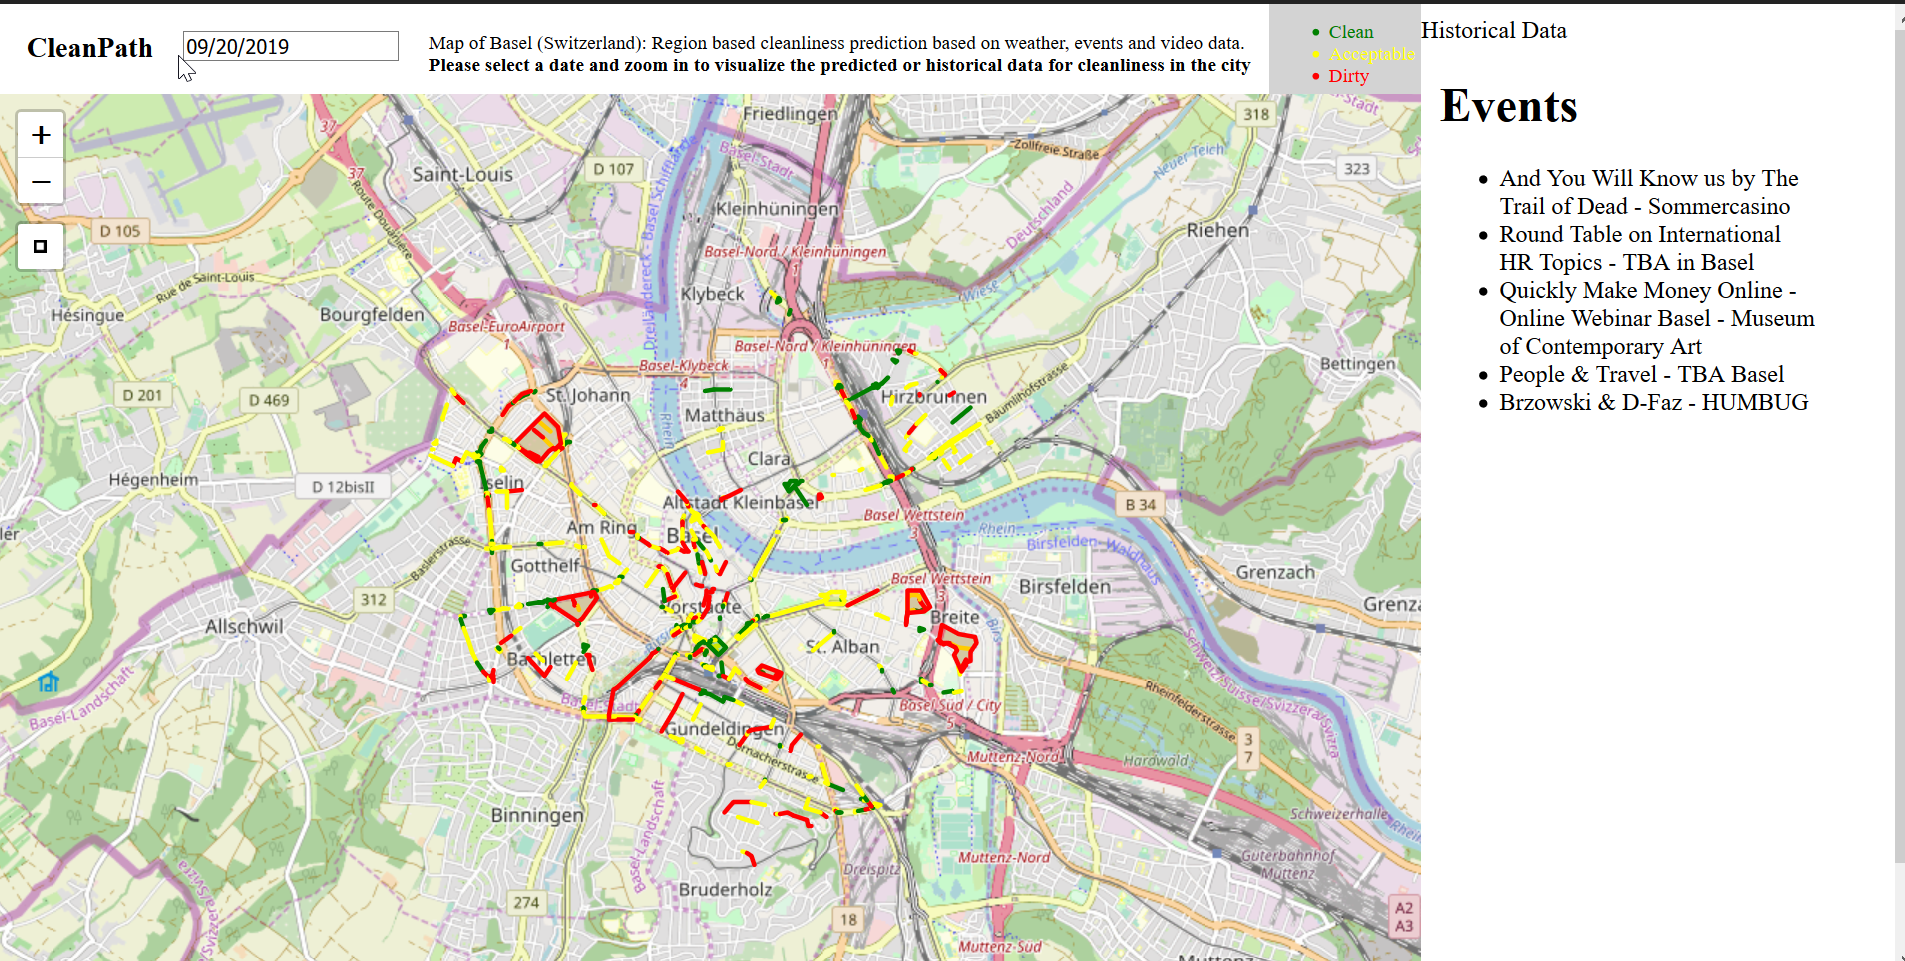Image resolution: width=1905 pixels, height=961 pixels.
Task: Click the Acceptable legend entry
Action: coord(1371,54)
